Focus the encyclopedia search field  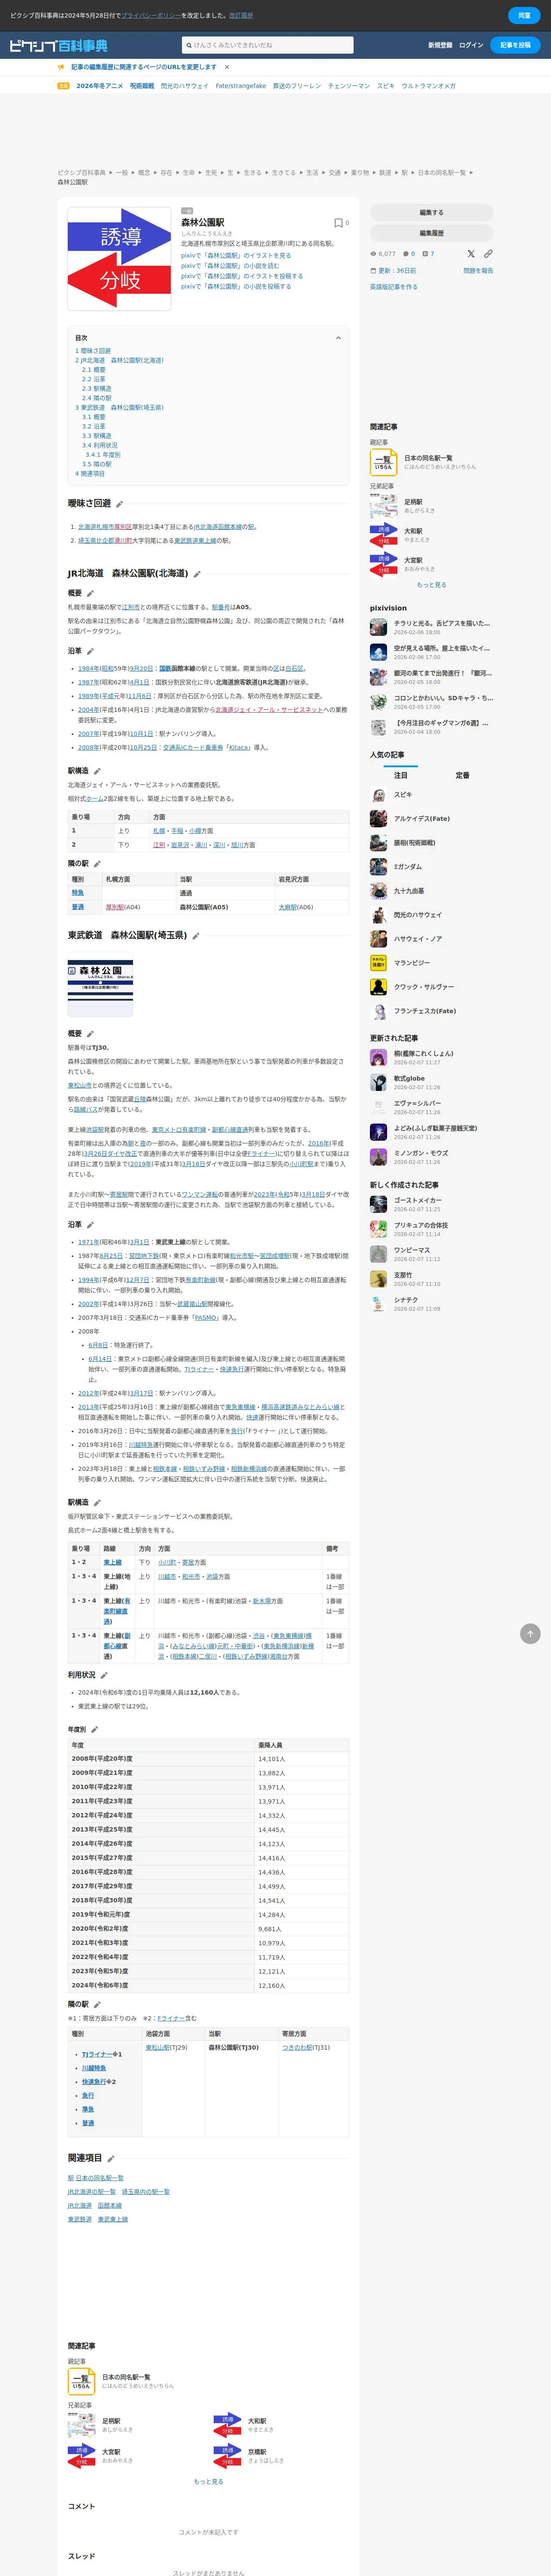(268, 45)
